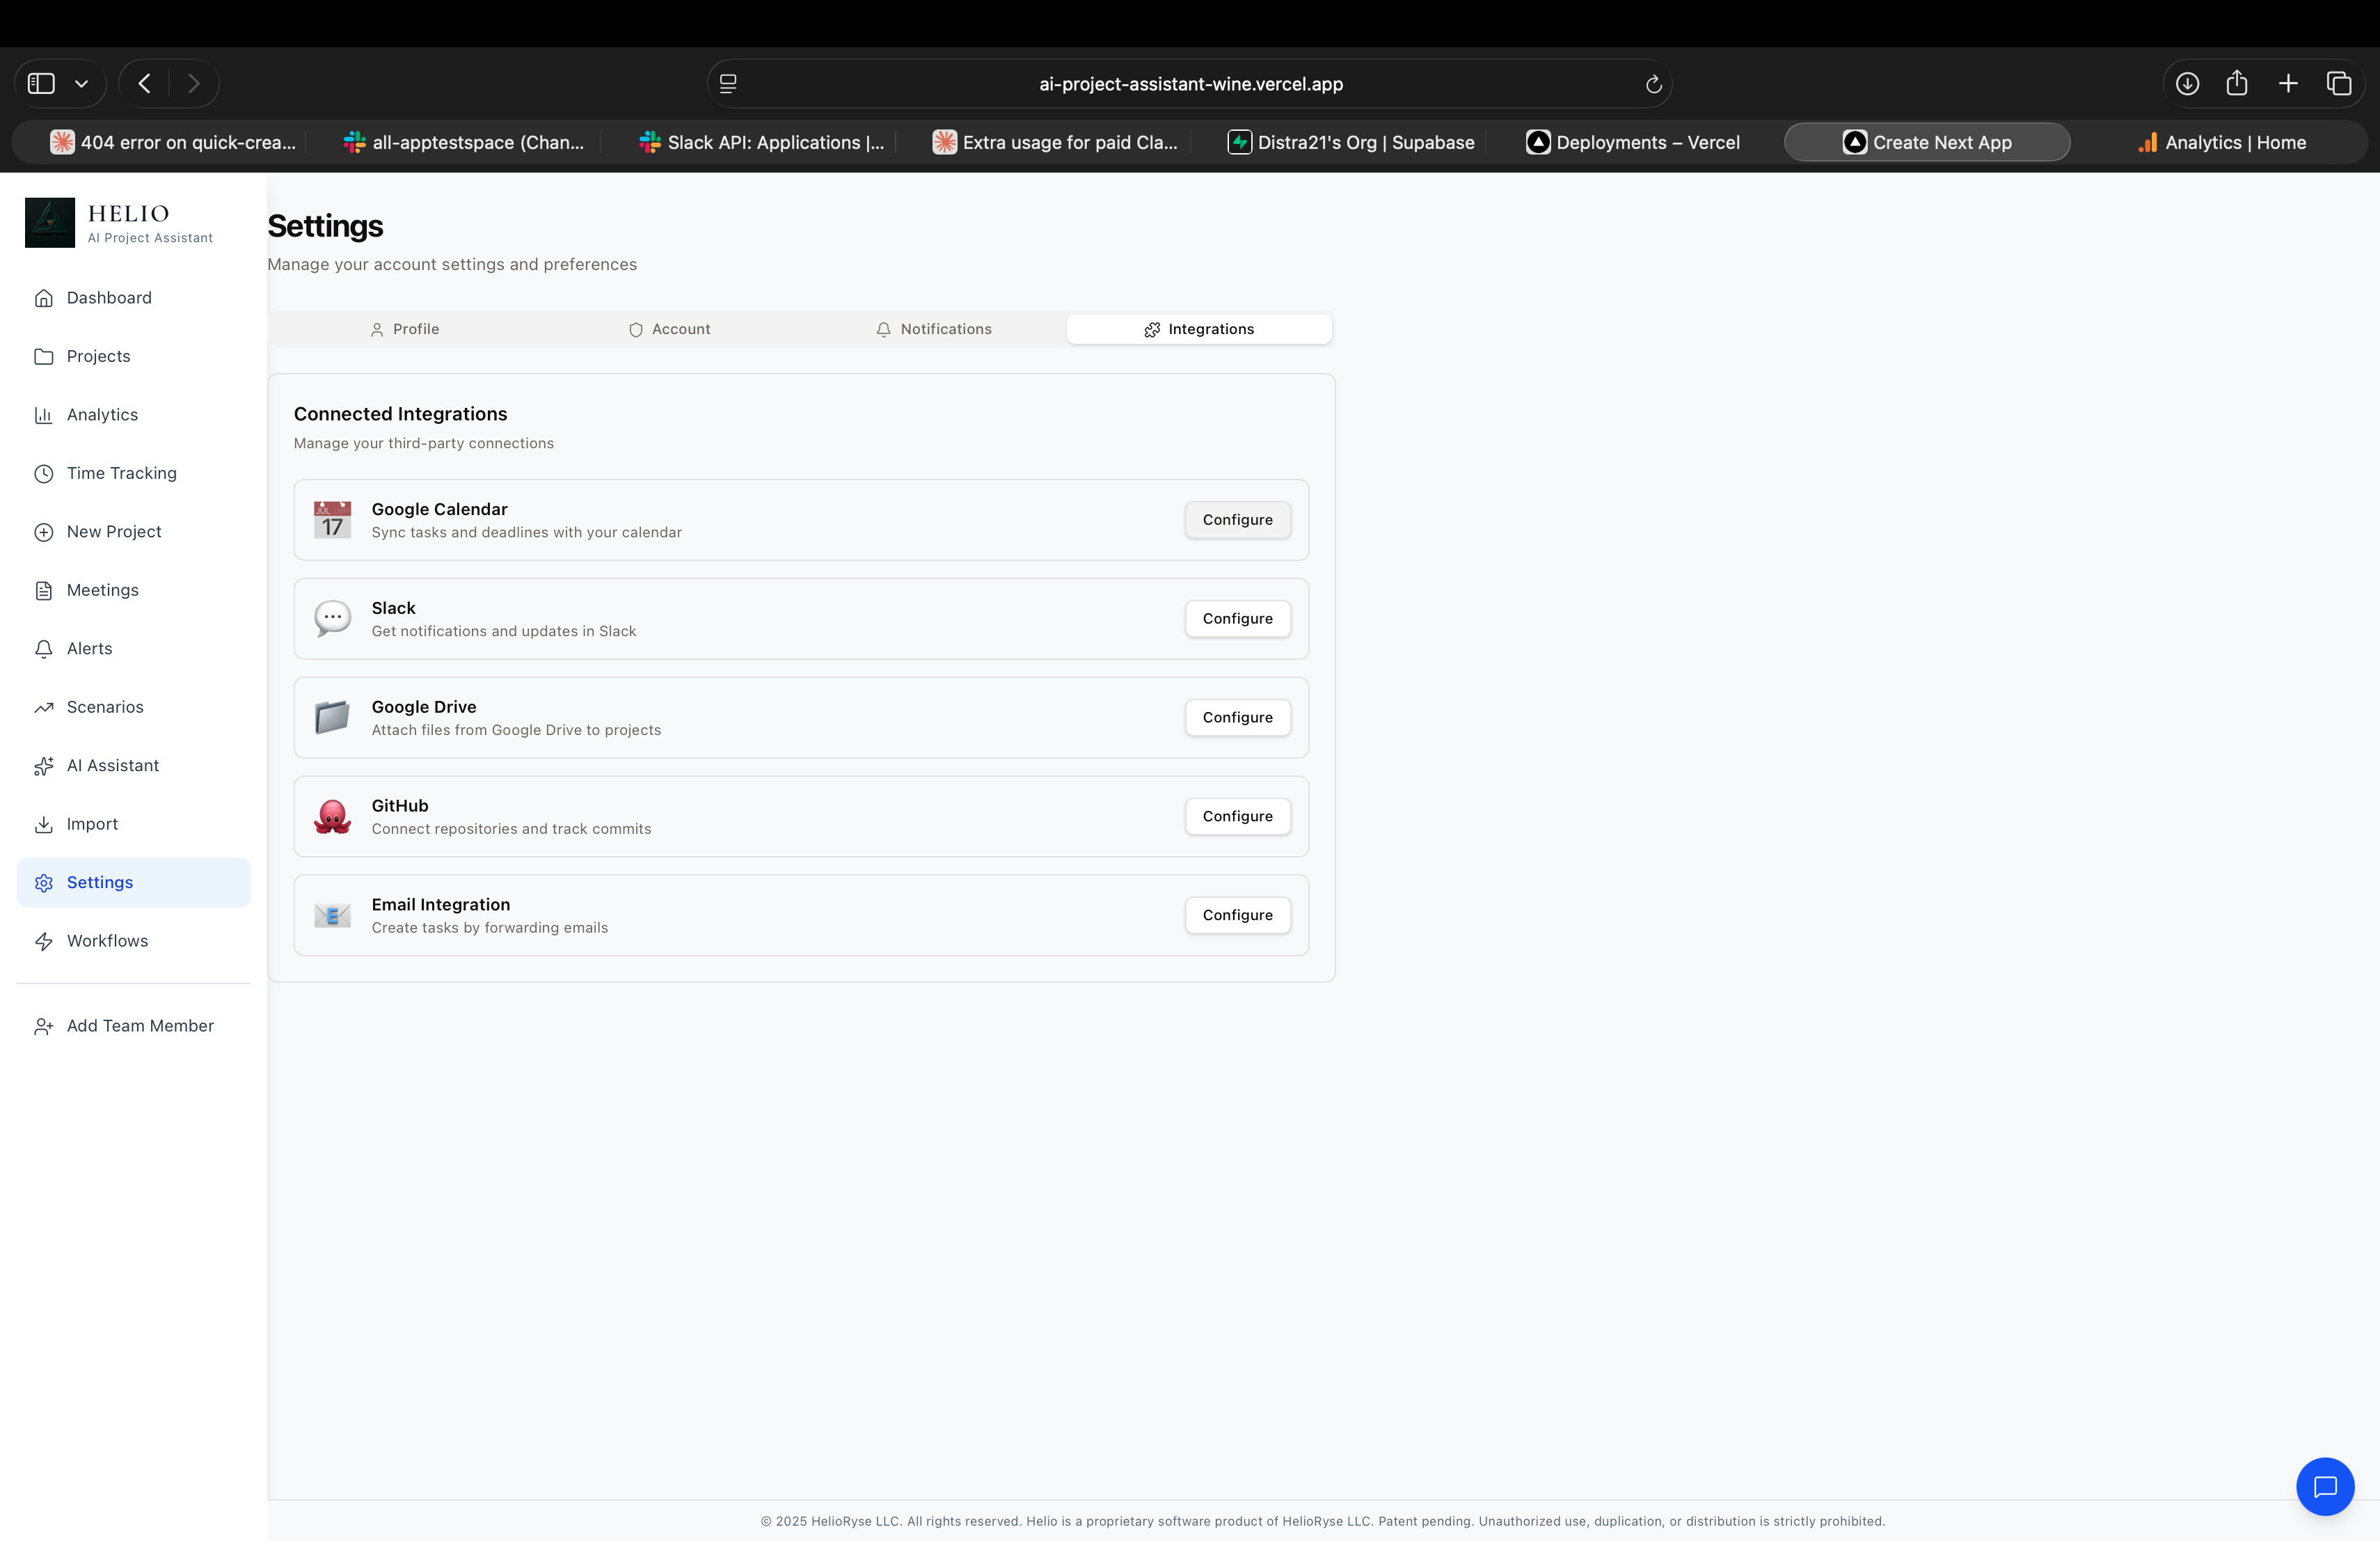Expand the sidebar dropdown chevron
Screen dimensions: 2380x1541
pos(82,83)
